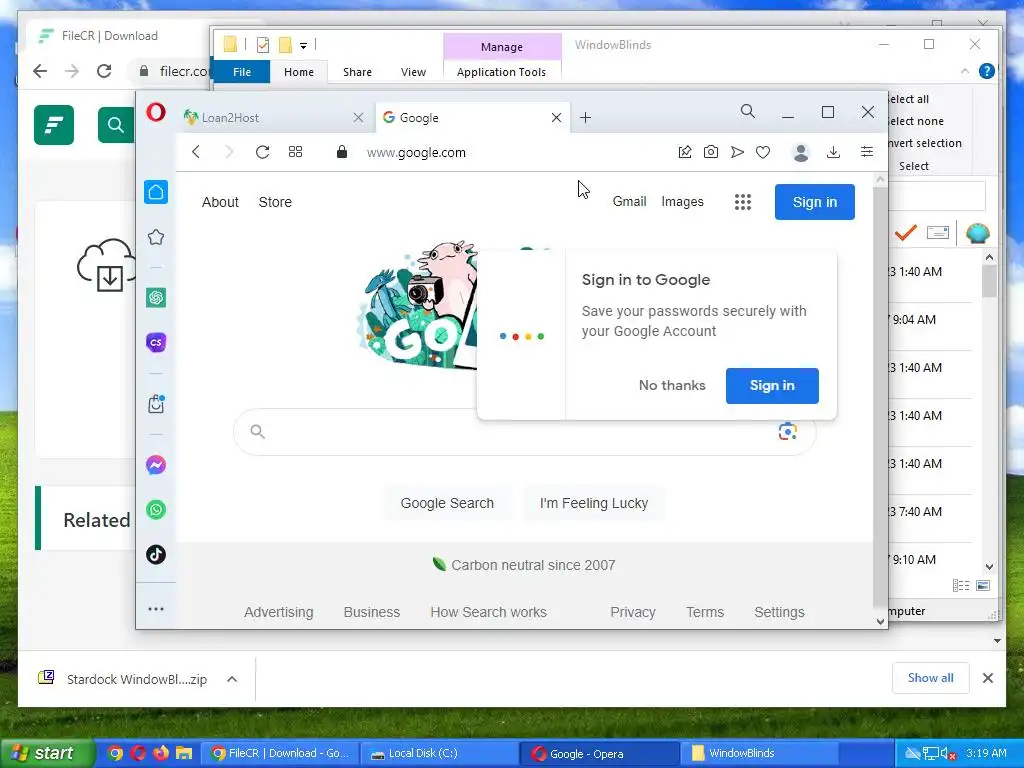Click the Opera address bar URL
Image resolution: width=1024 pixels, height=768 pixels.
[x=416, y=152]
